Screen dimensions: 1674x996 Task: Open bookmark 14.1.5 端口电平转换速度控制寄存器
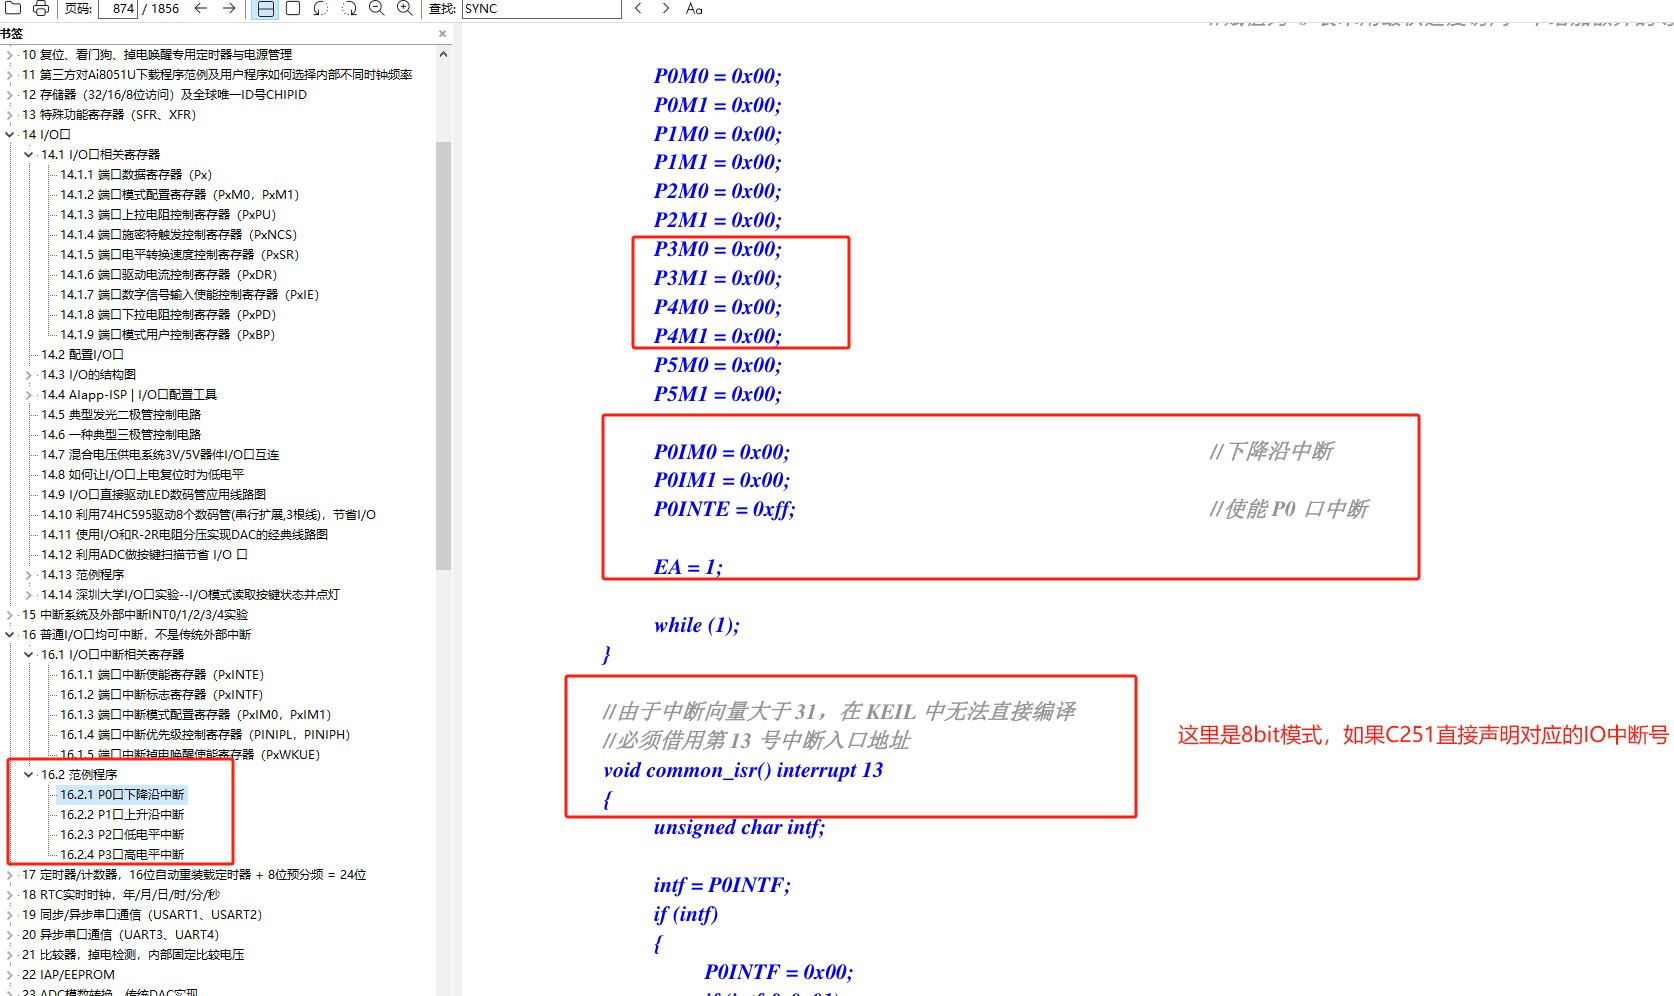point(180,255)
